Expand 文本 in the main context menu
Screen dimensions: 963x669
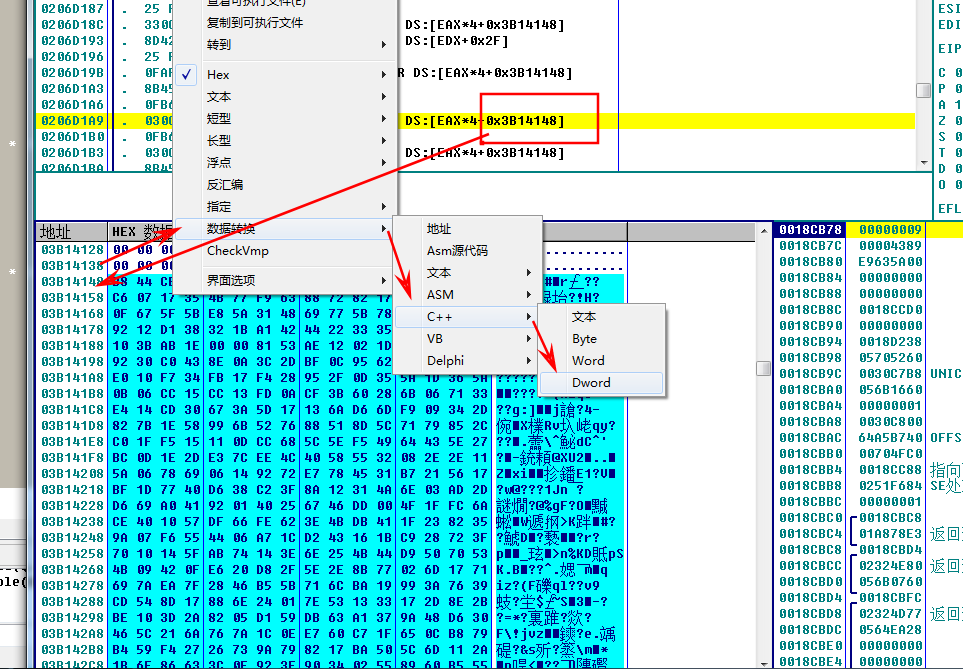[x=284, y=96]
